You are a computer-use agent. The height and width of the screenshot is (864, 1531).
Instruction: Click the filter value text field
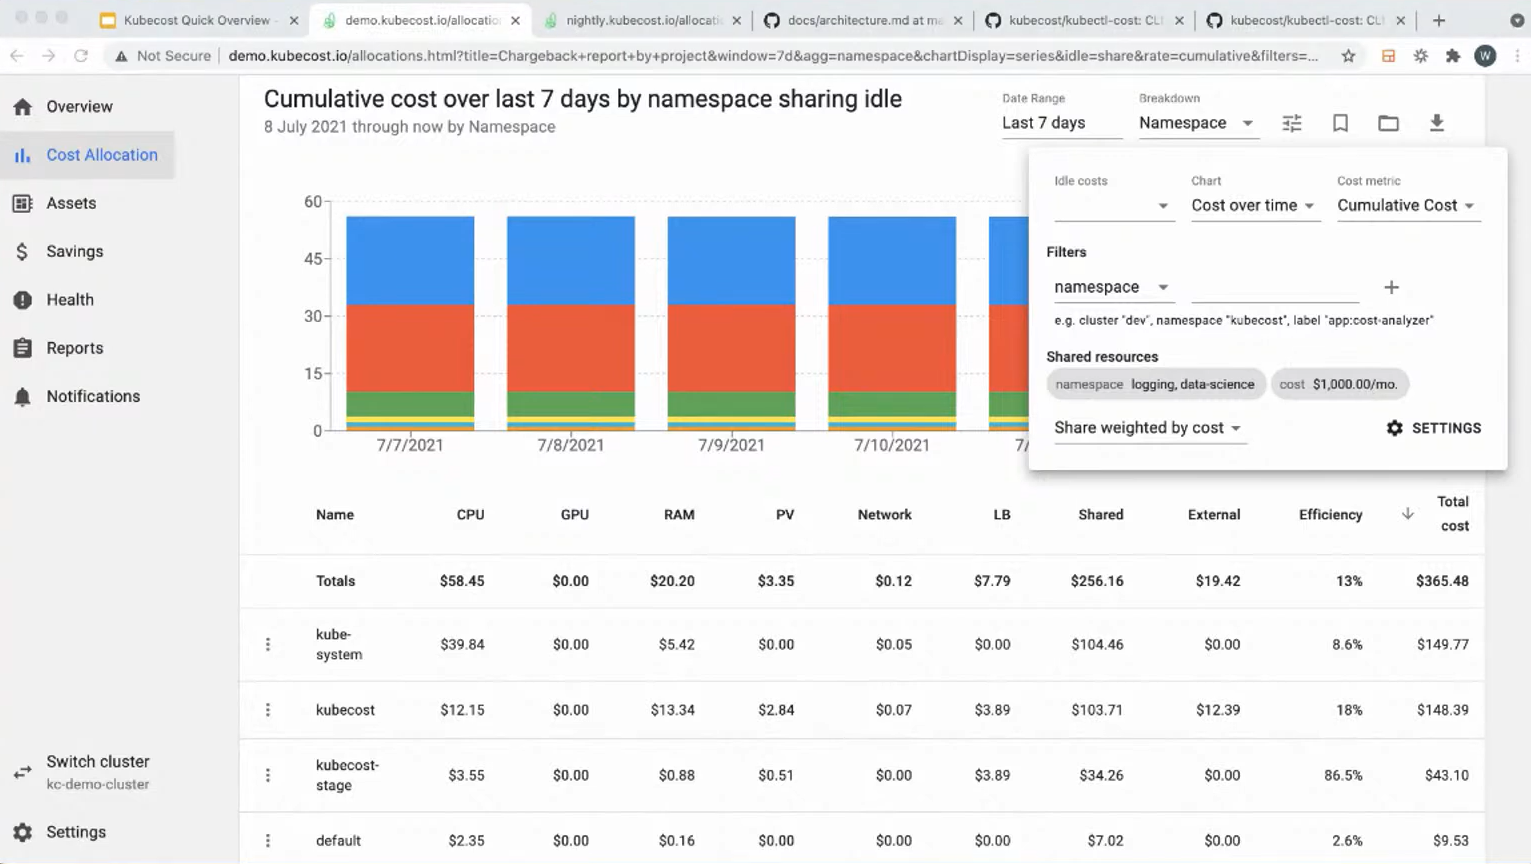(x=1275, y=288)
